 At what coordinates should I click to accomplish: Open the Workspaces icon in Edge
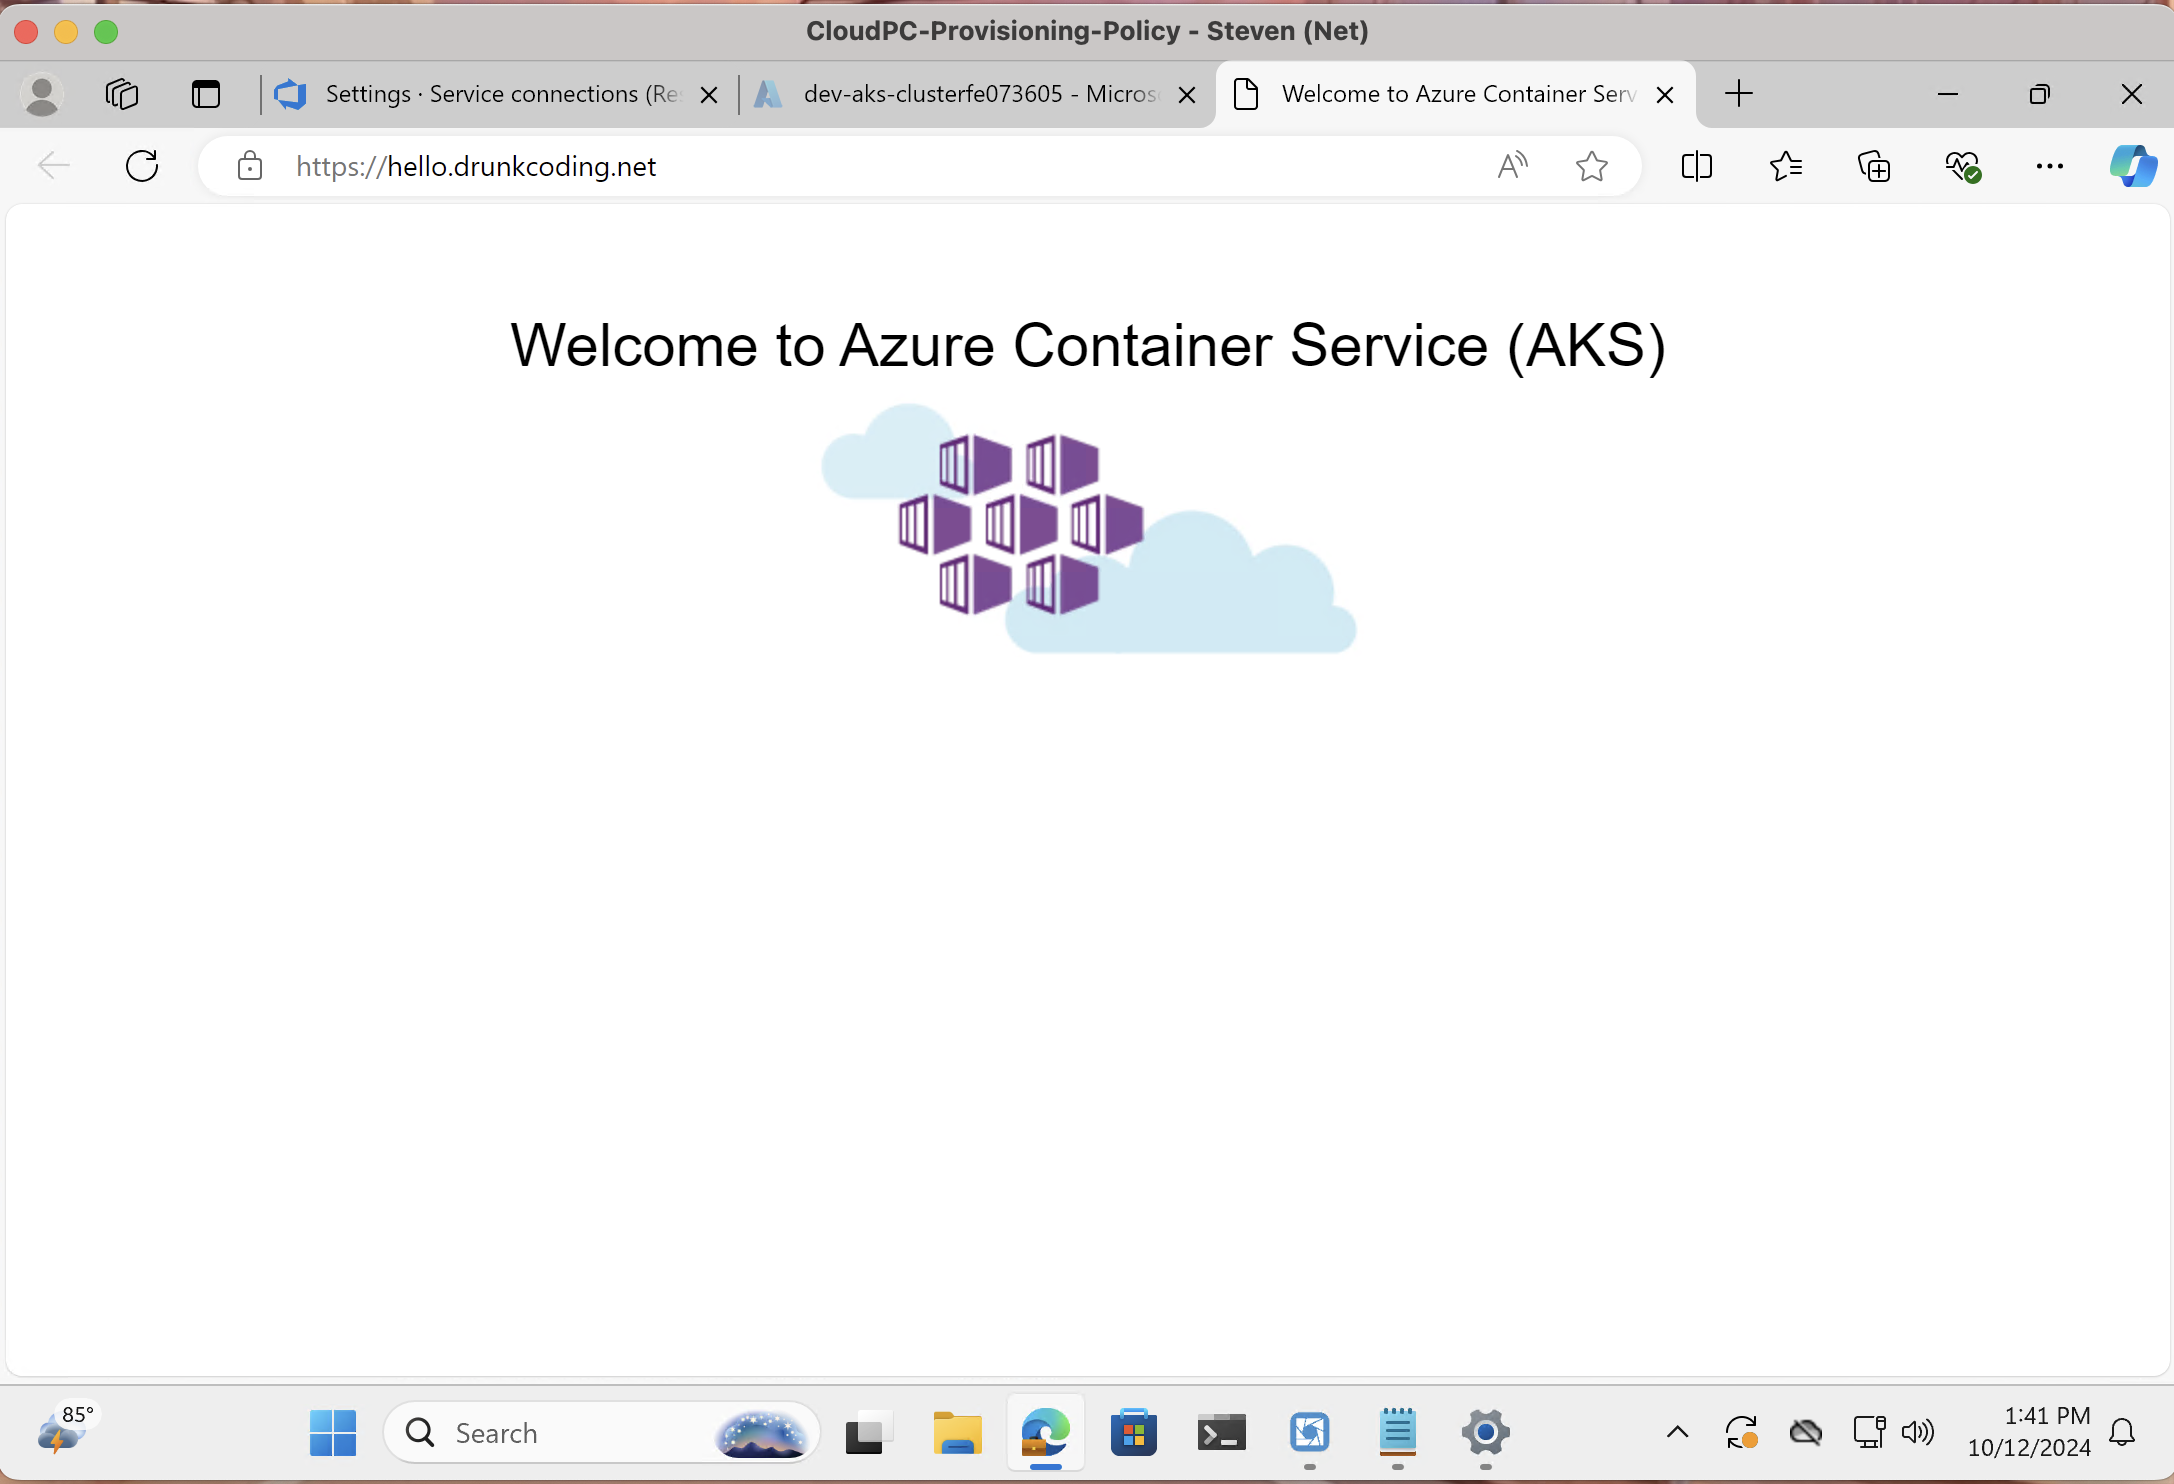click(122, 95)
